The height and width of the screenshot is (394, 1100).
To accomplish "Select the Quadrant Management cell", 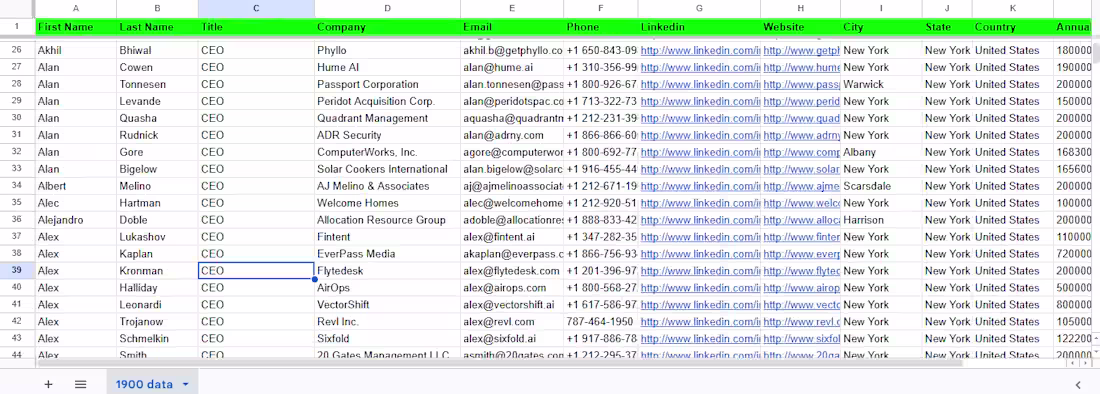I will click(387, 118).
